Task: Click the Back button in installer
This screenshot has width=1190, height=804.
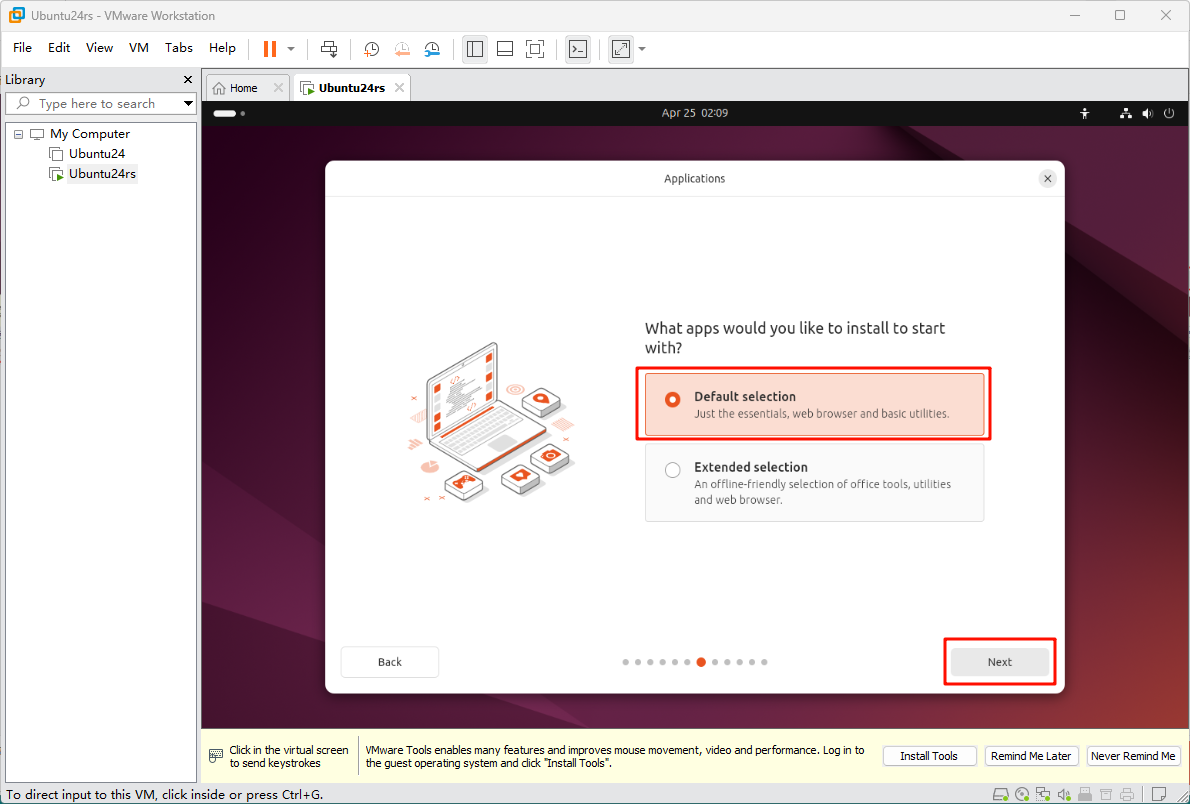Action: click(389, 662)
